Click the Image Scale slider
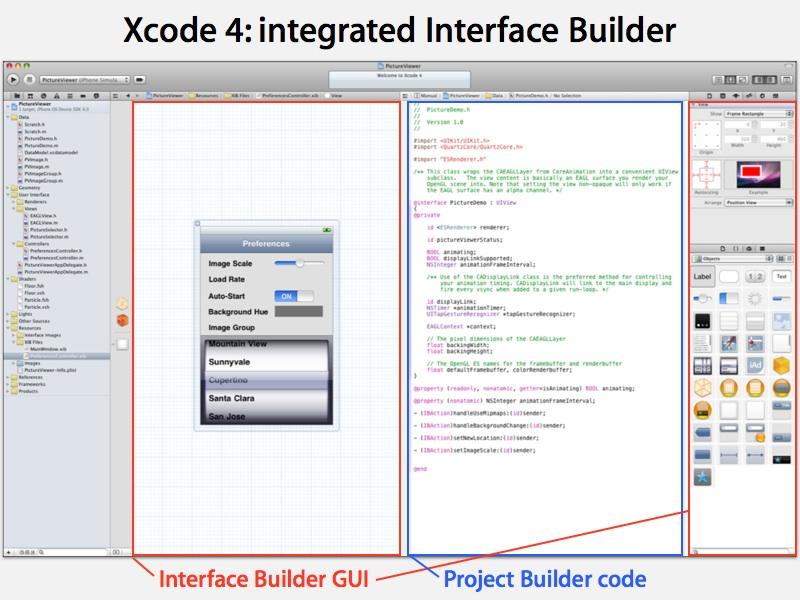Viewport: 800px width, 600px height. pos(299,263)
